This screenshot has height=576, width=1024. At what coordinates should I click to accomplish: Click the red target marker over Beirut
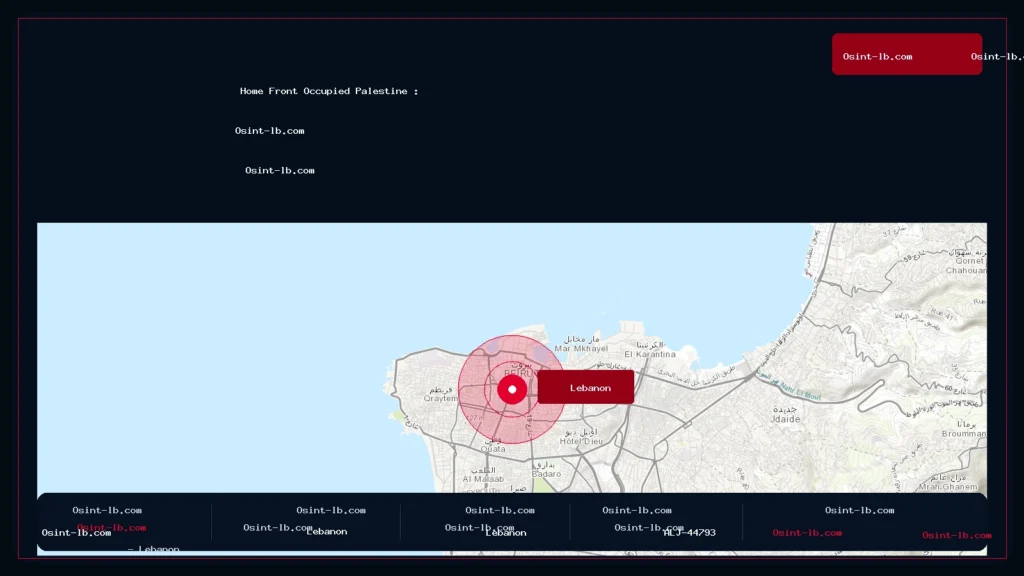pyautogui.click(x=512, y=389)
